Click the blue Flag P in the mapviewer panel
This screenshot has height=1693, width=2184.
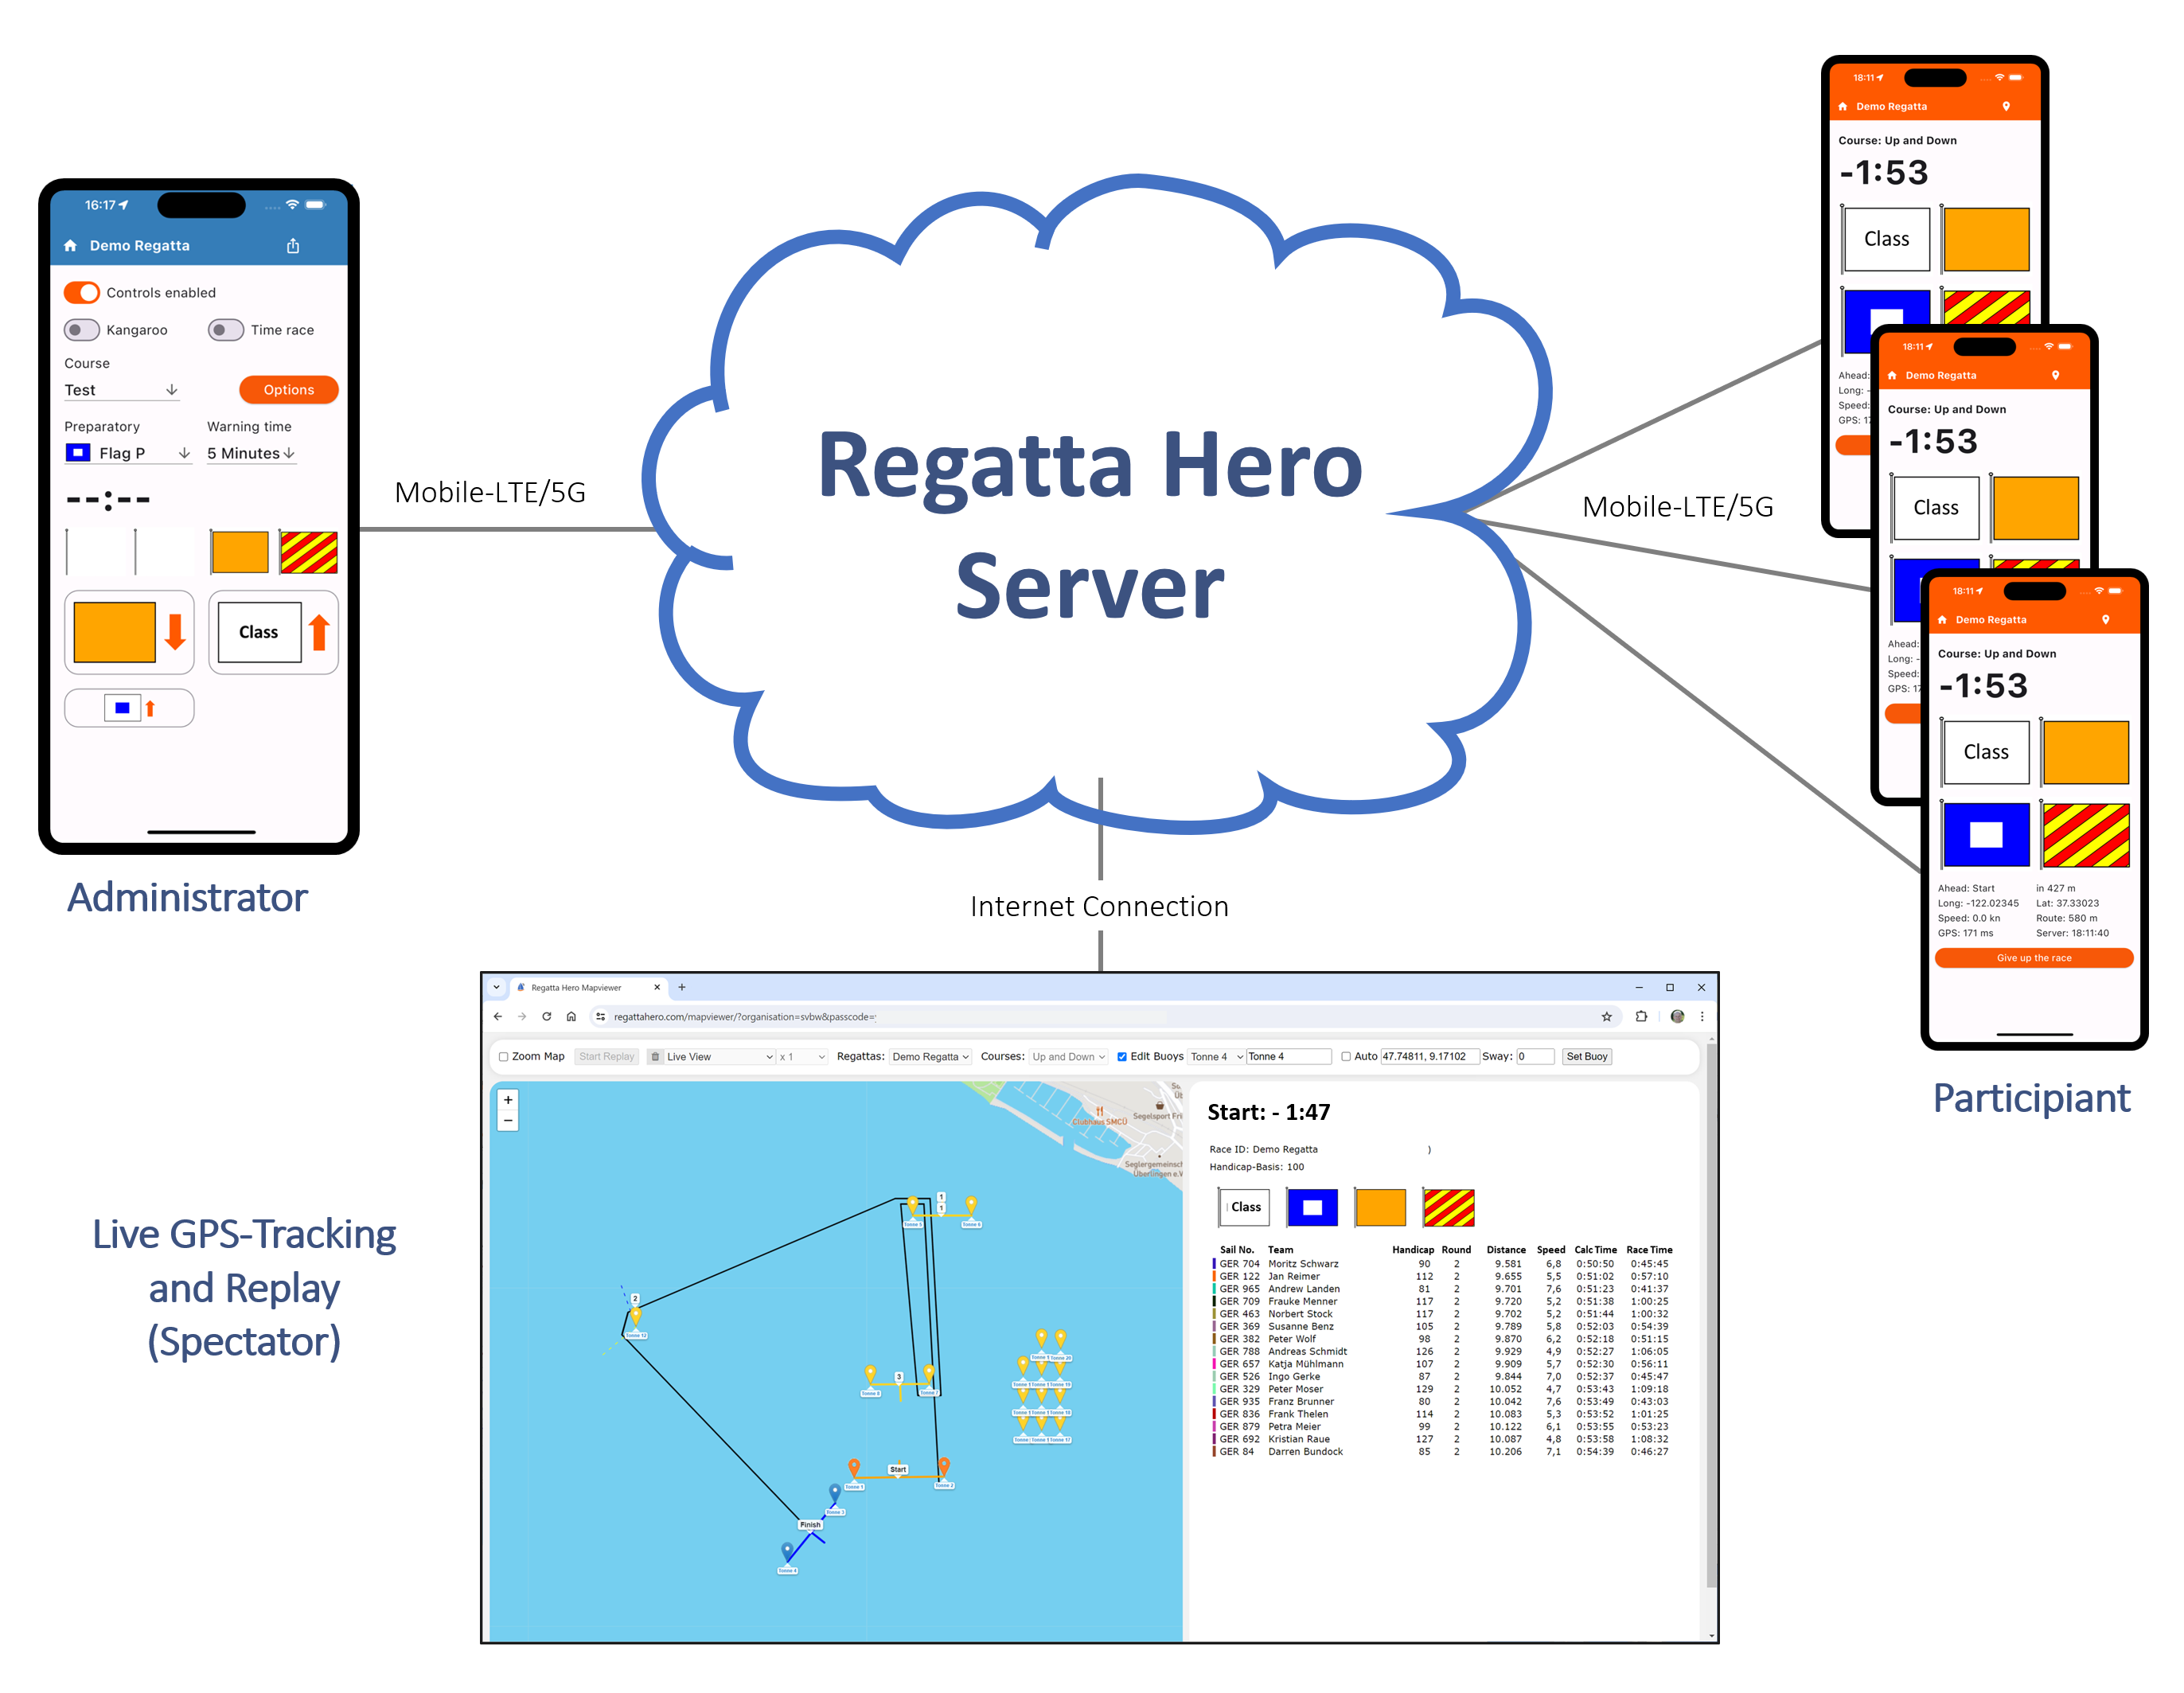1312,1207
